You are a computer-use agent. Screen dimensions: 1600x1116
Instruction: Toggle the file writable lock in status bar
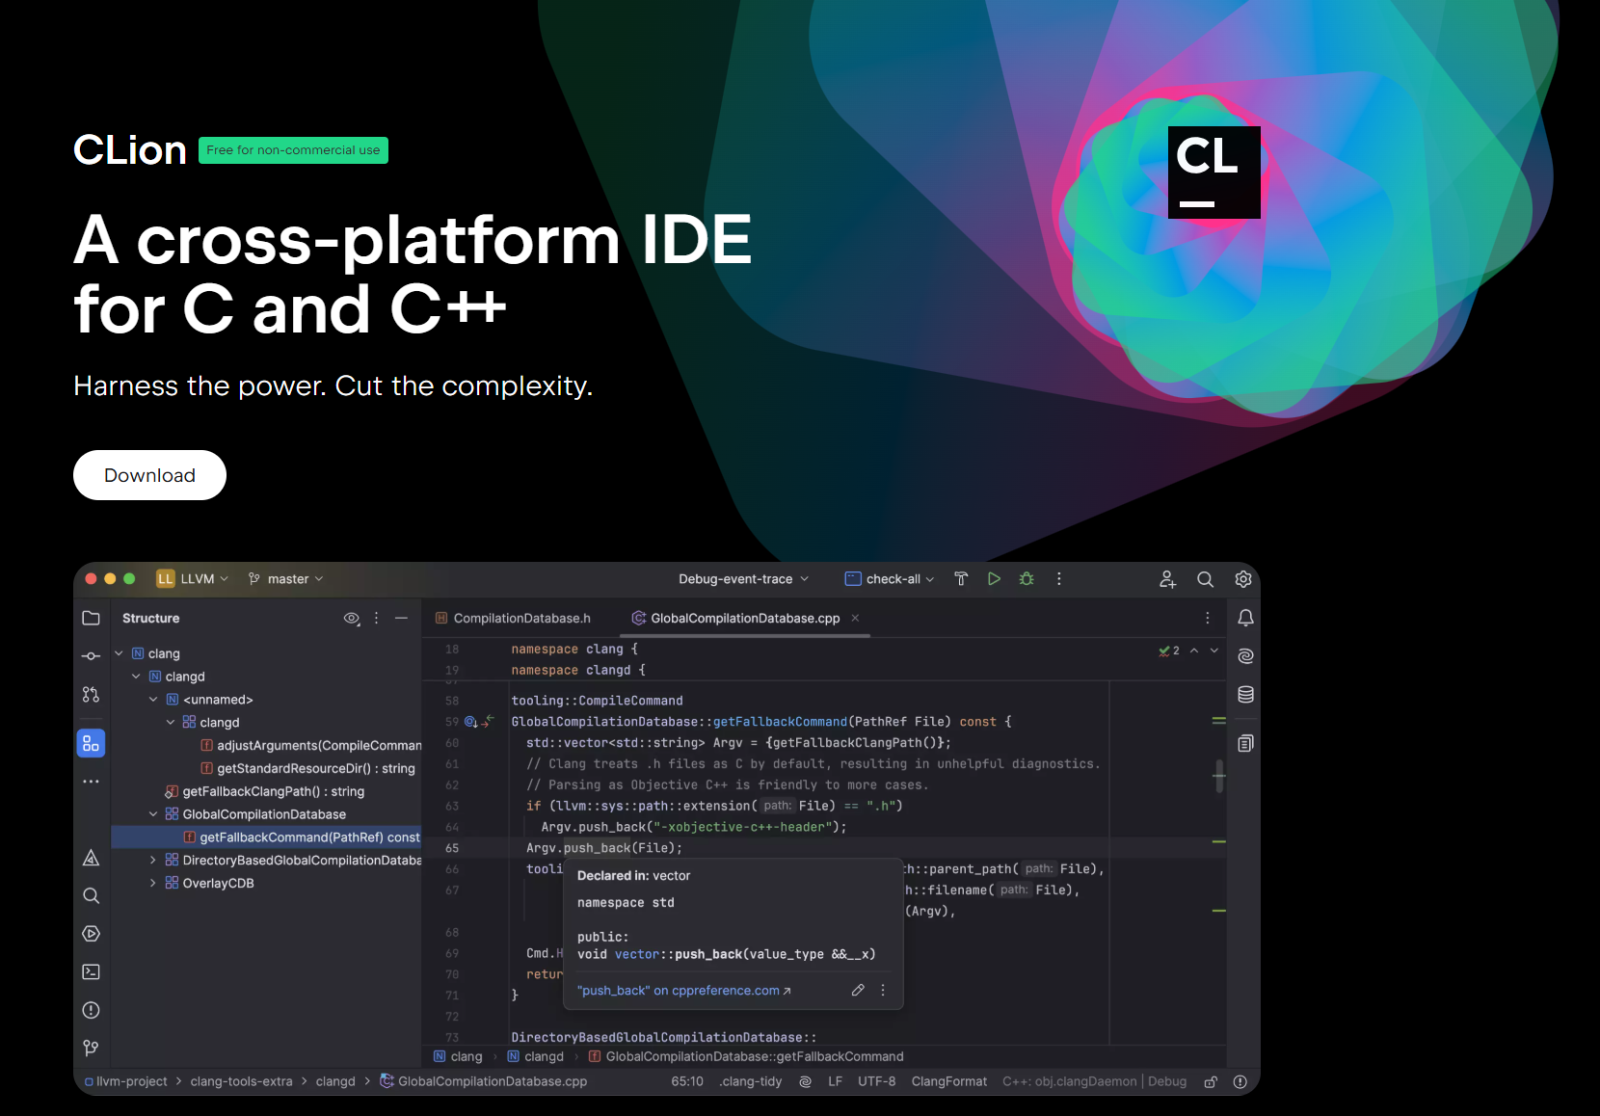point(1211,1081)
